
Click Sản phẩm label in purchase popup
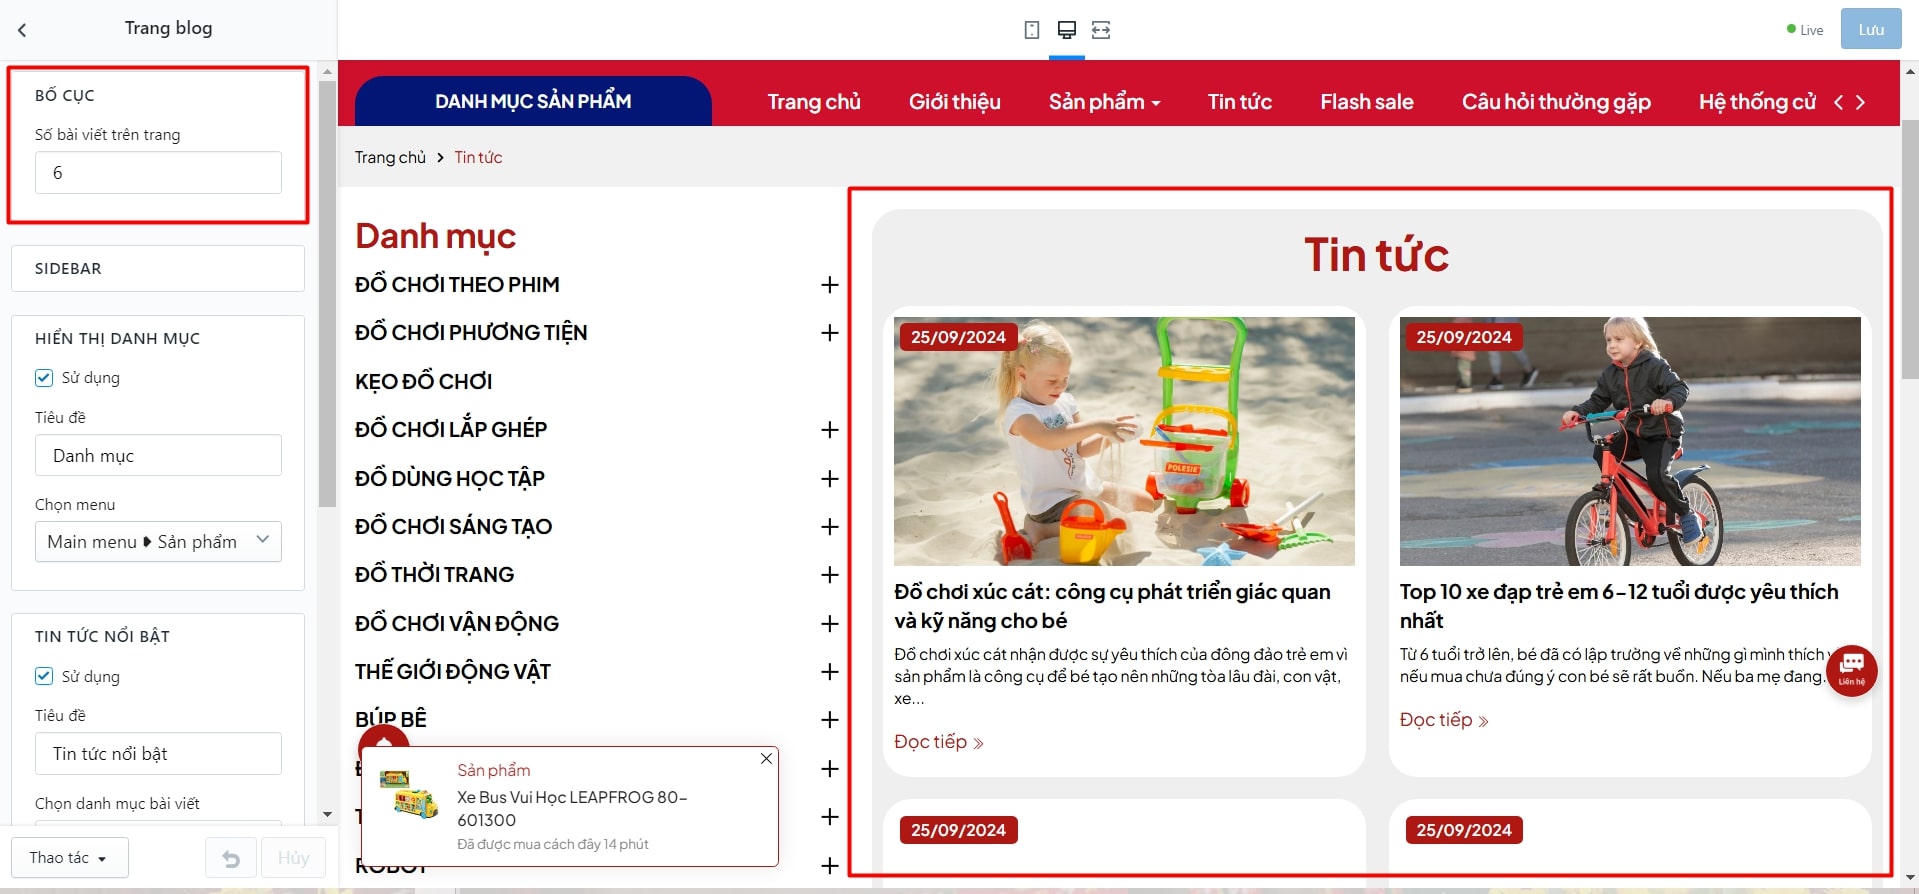point(494,770)
